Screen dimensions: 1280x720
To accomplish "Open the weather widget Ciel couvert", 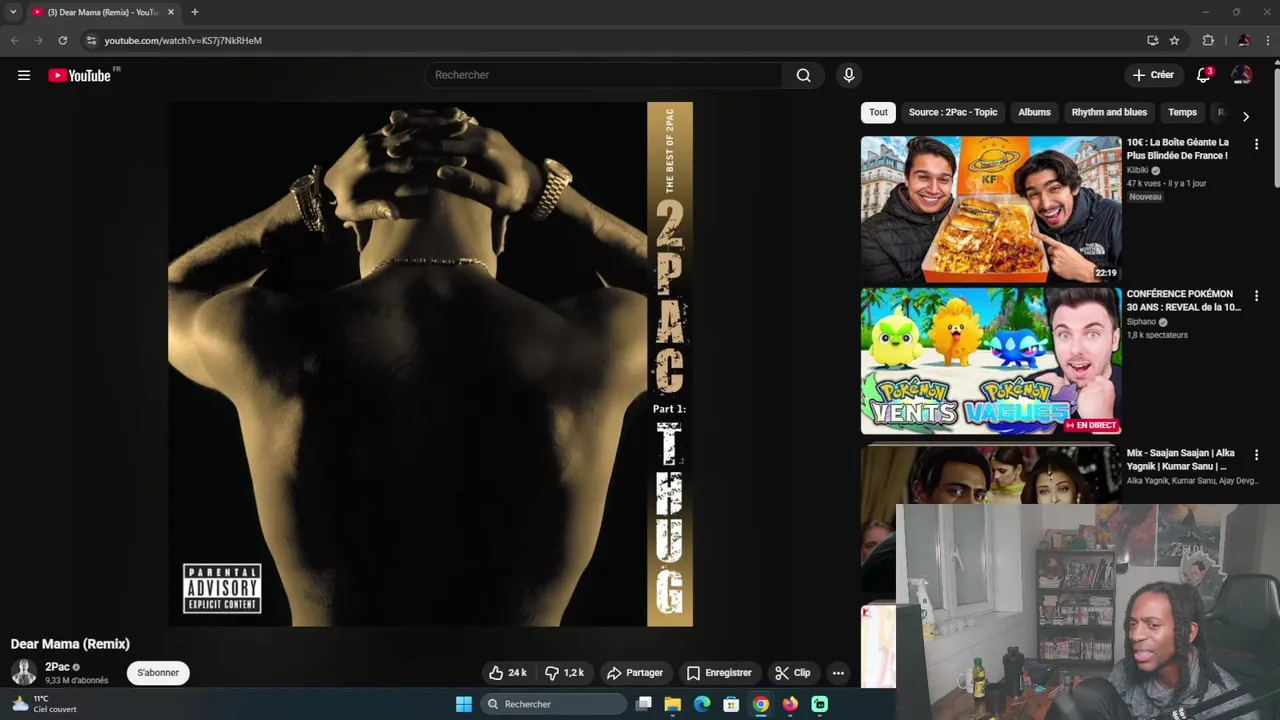I will pos(44,704).
